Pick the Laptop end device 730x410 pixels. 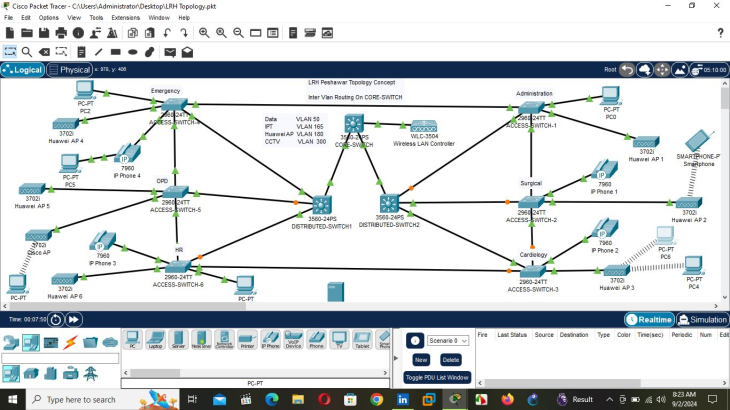point(155,340)
